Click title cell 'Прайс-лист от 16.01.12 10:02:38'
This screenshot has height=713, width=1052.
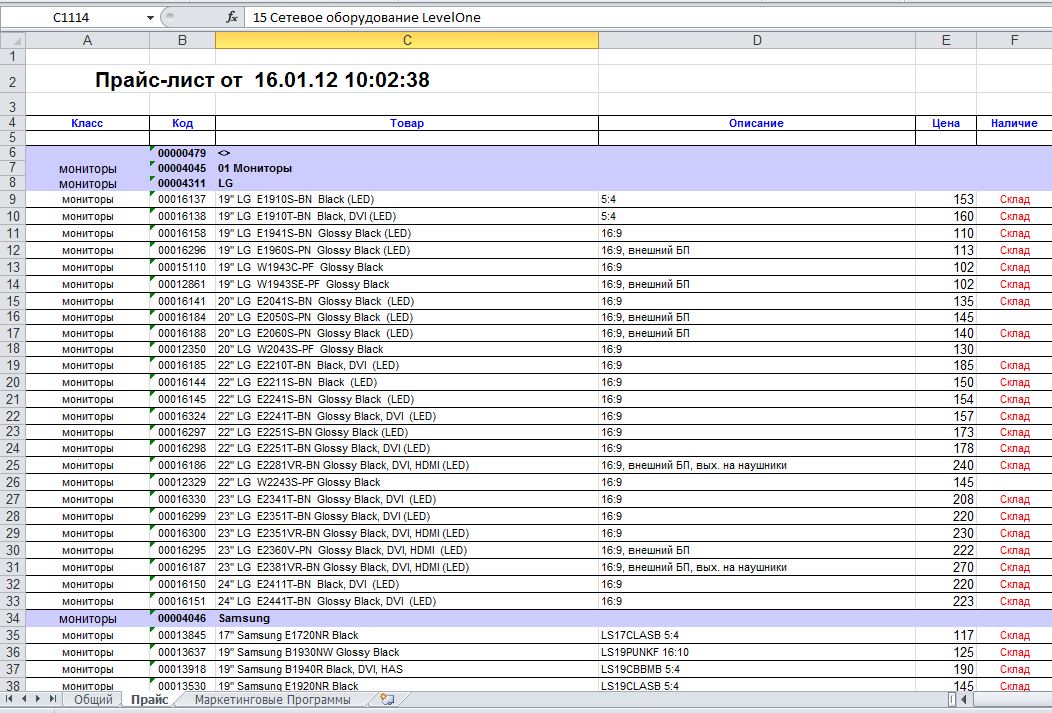point(262,80)
